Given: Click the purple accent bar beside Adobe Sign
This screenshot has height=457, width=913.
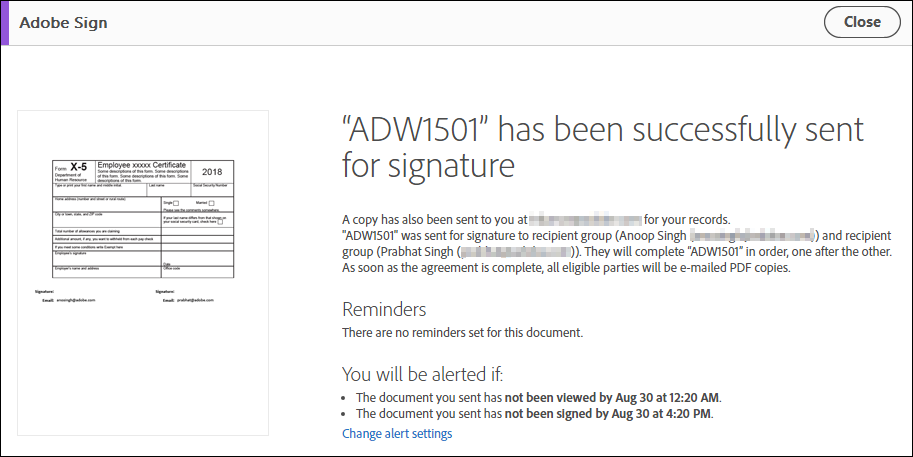Looking at the screenshot, I should click(5, 23).
